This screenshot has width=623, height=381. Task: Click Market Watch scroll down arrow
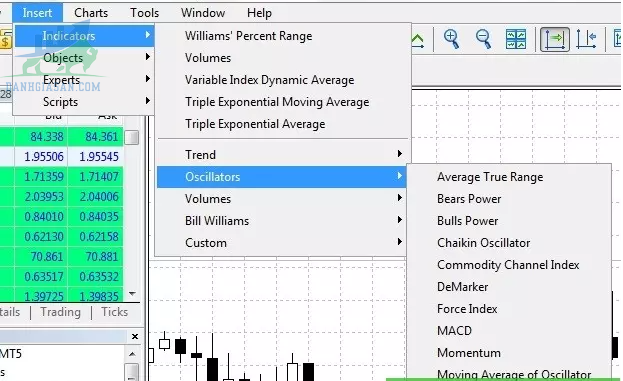tap(132, 294)
